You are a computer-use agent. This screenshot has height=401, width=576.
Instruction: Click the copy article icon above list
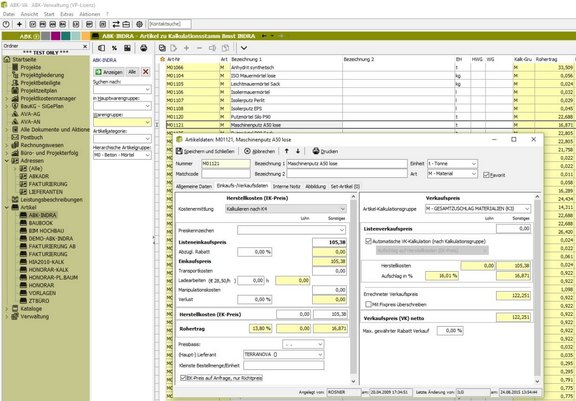(162, 48)
